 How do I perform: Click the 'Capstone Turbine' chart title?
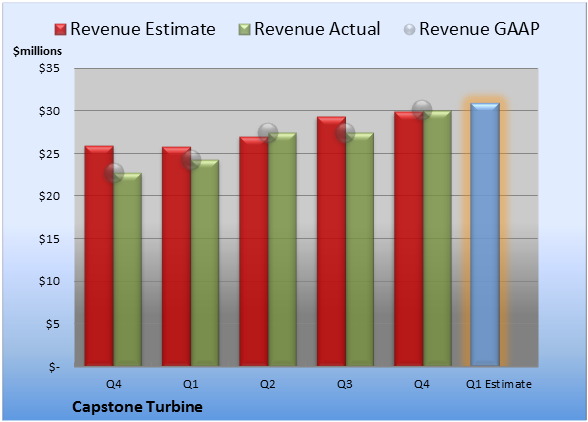click(x=137, y=407)
